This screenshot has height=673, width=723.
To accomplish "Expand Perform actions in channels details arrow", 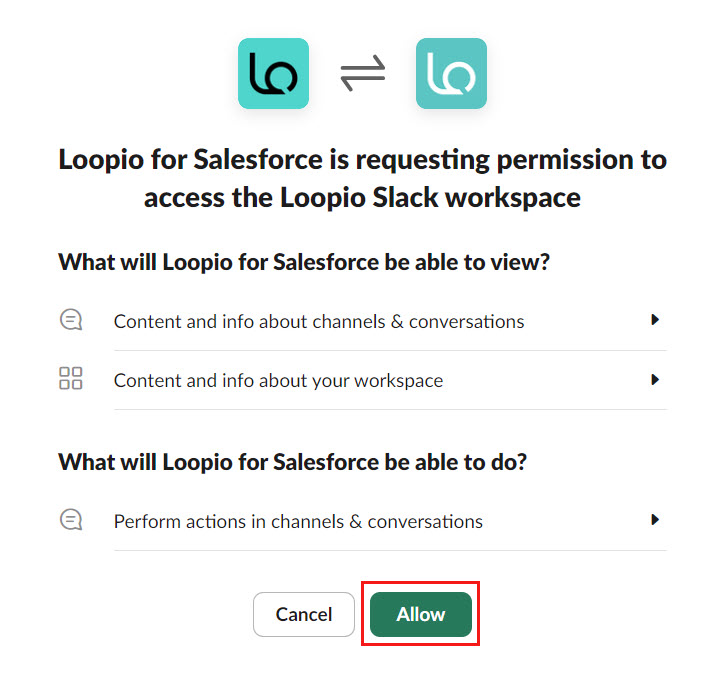I will pyautogui.click(x=654, y=520).
